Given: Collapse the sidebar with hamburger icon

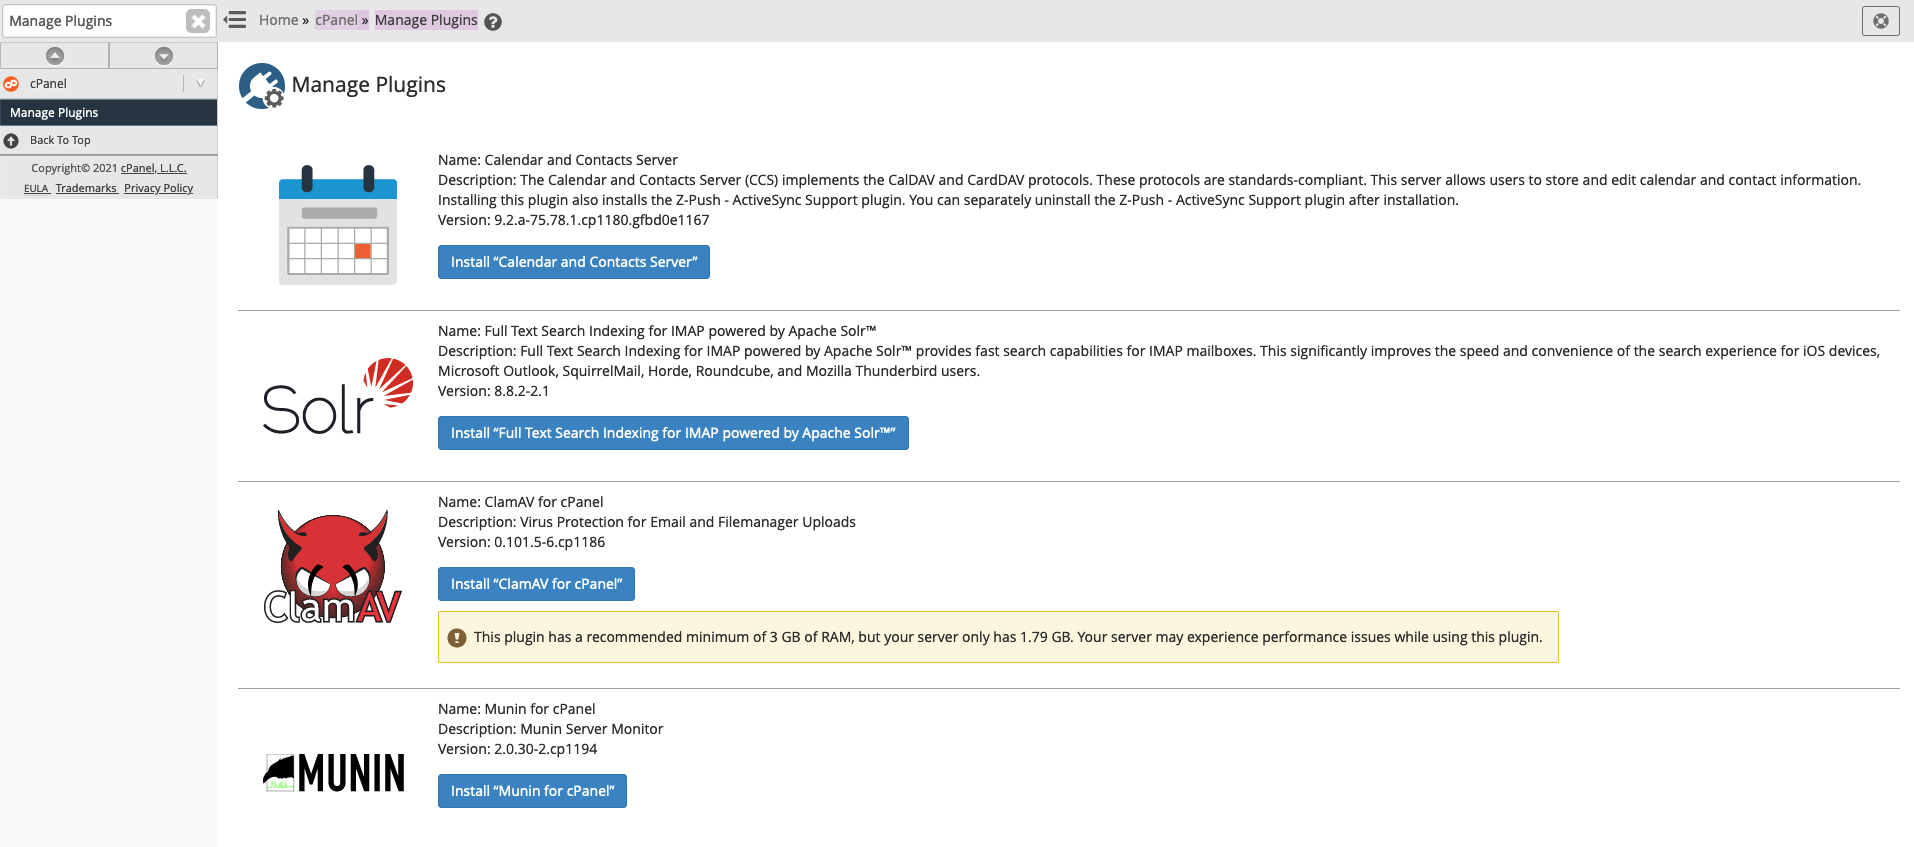Looking at the screenshot, I should (x=235, y=20).
